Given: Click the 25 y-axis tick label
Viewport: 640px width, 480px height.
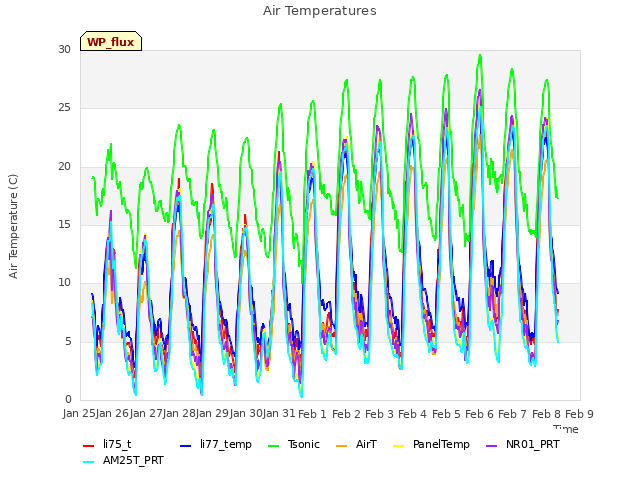Looking at the screenshot, I should (x=64, y=108).
